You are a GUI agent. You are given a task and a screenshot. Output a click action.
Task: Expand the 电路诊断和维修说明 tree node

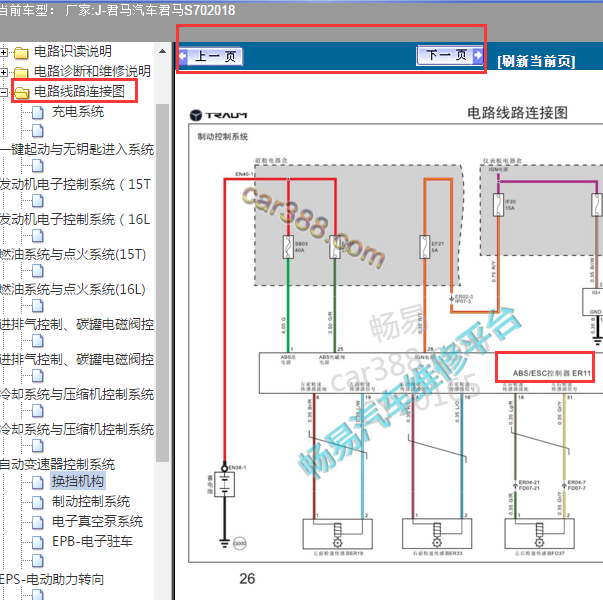pos(3,72)
